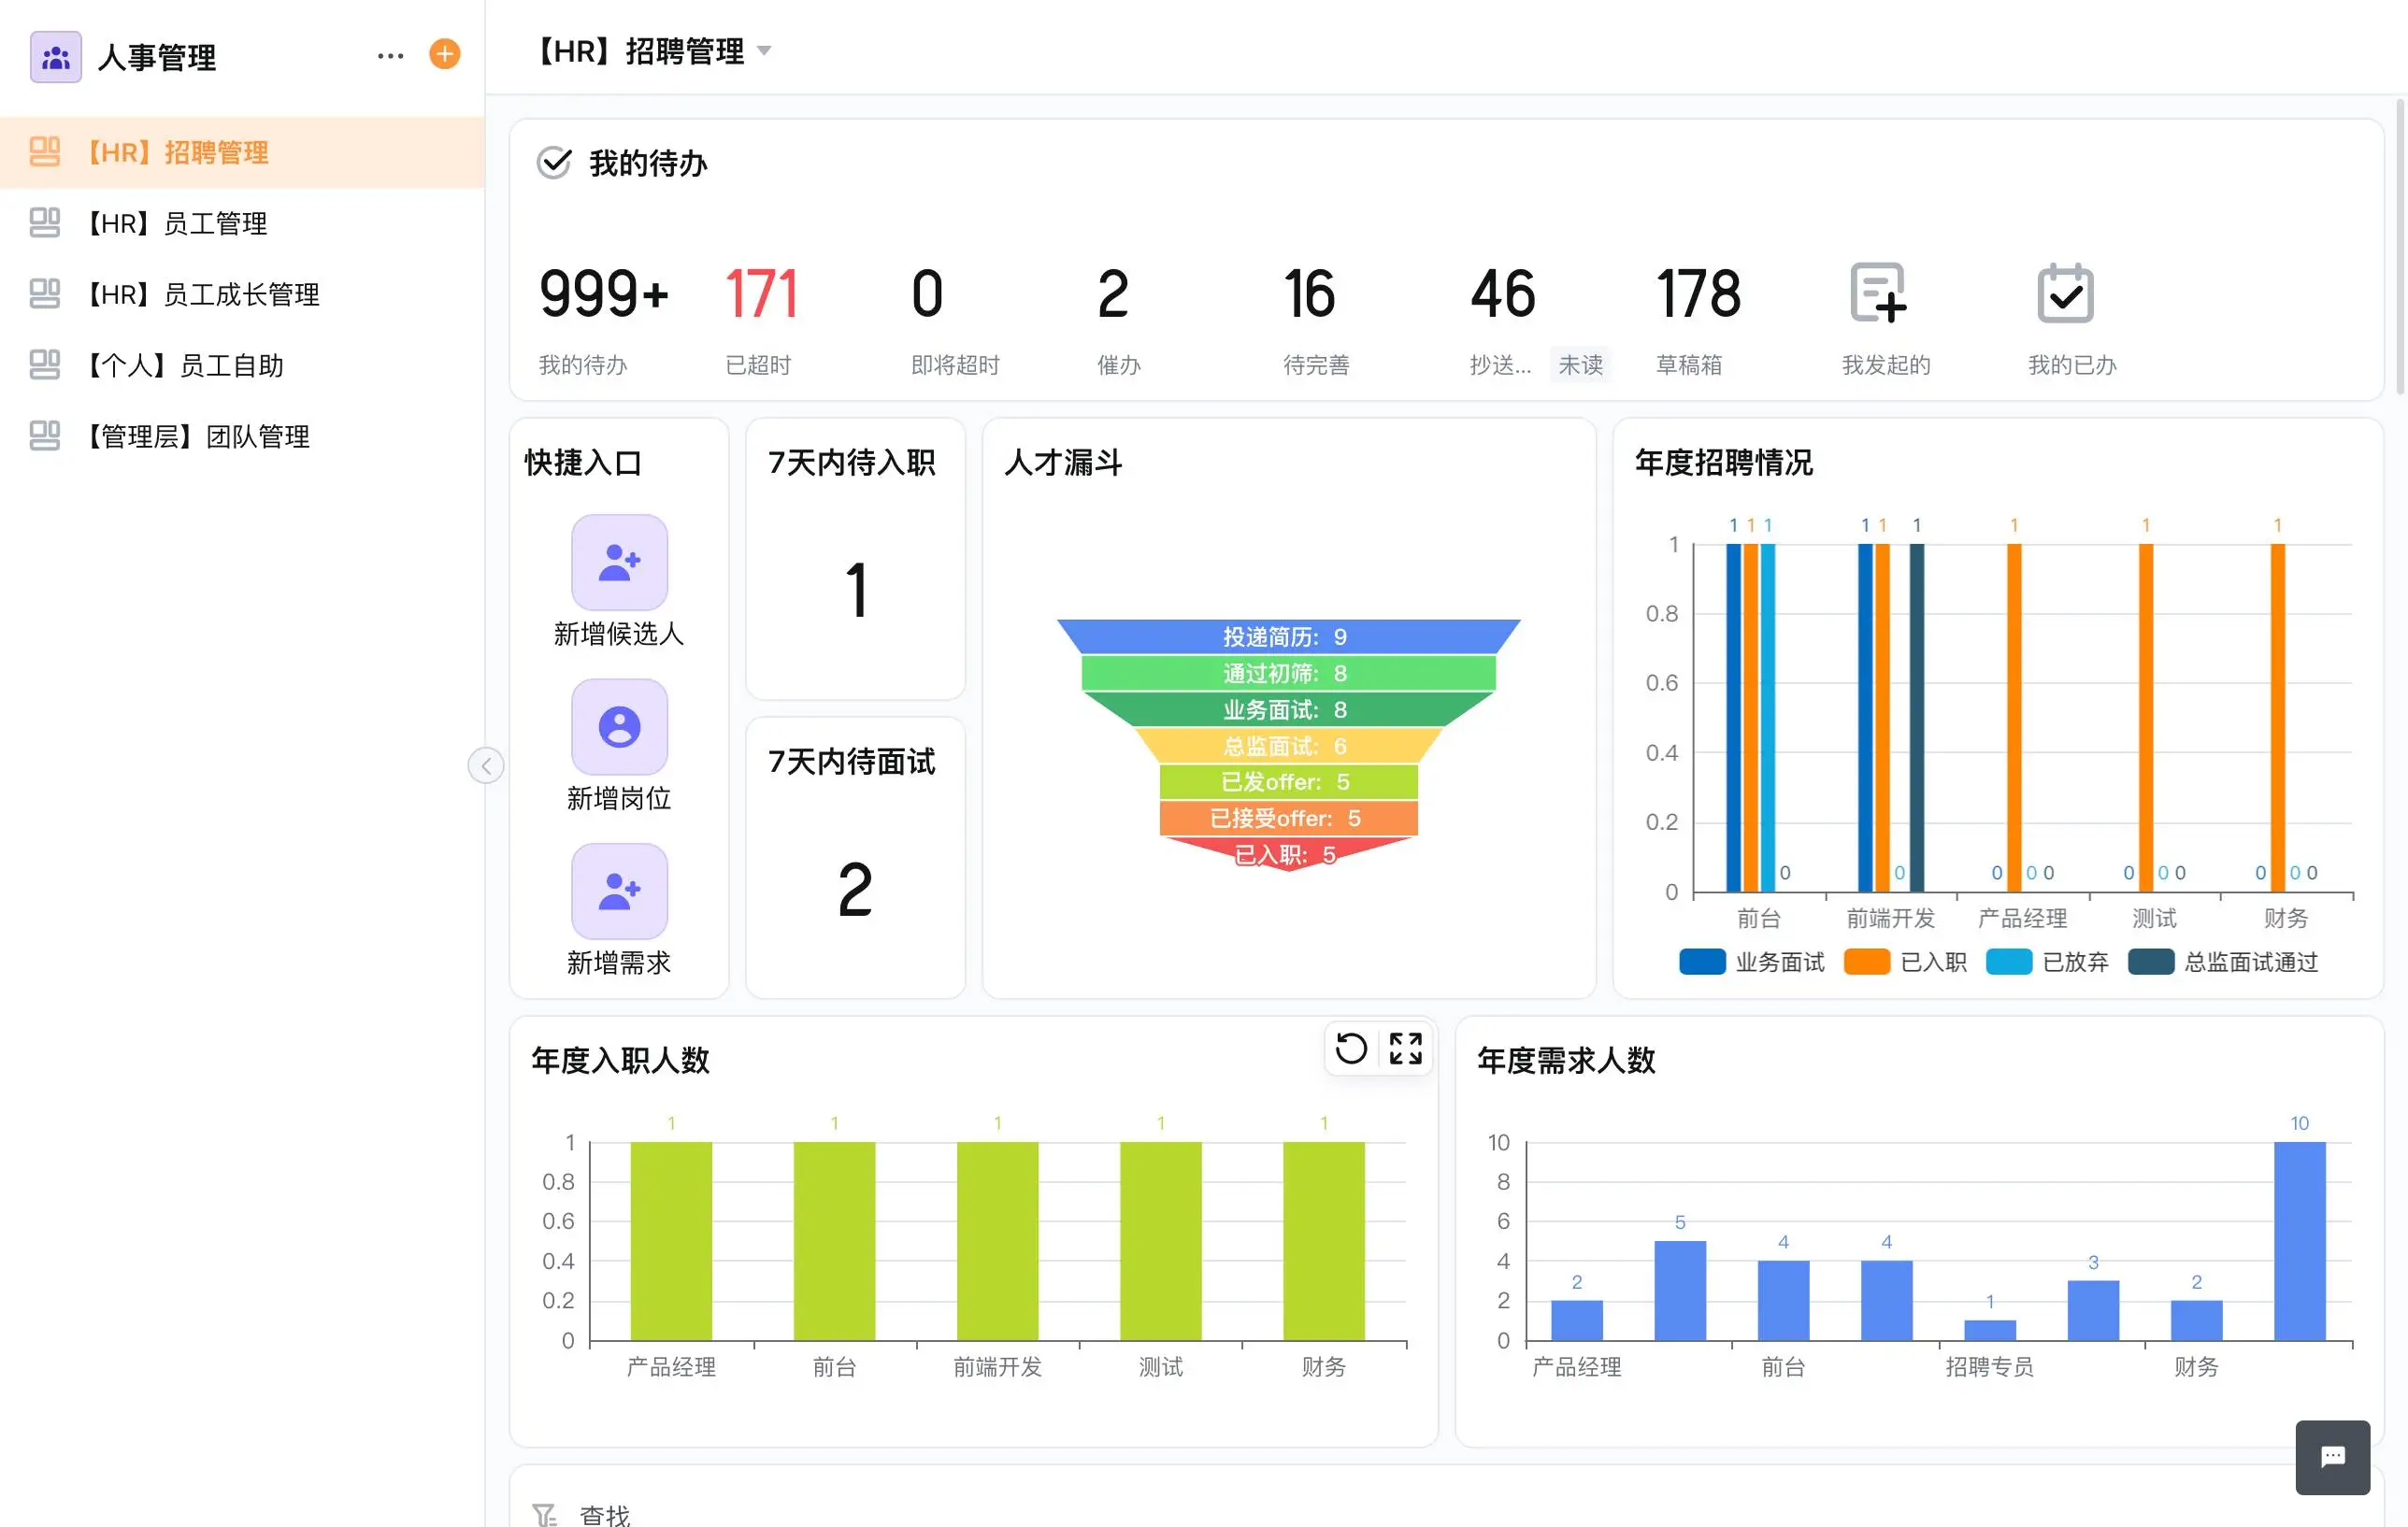This screenshot has width=2408, height=1527.
Task: Toggle 已入职 legend series
Action: tap(1905, 962)
